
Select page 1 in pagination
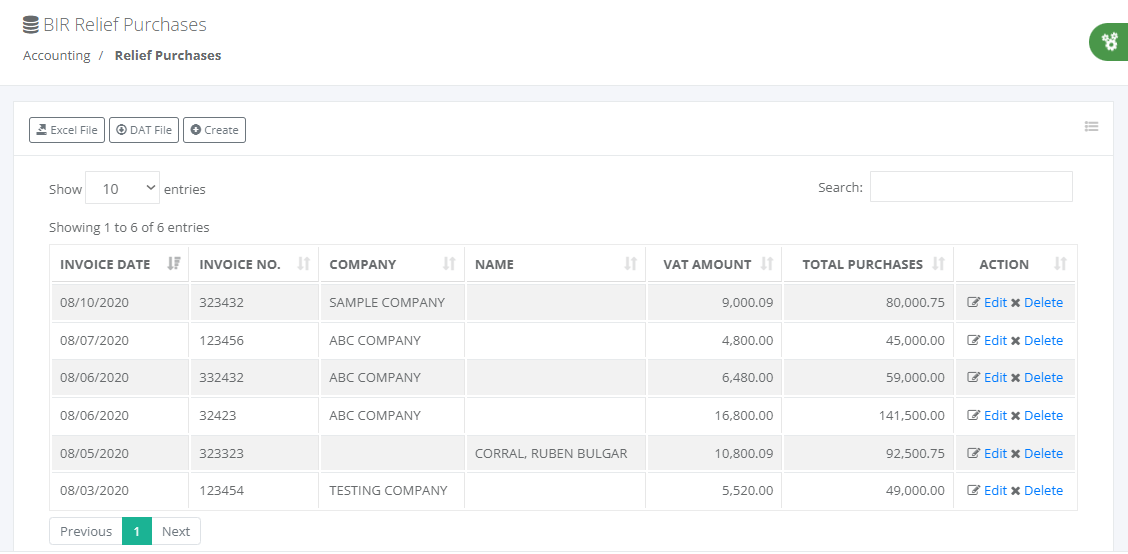point(137,531)
